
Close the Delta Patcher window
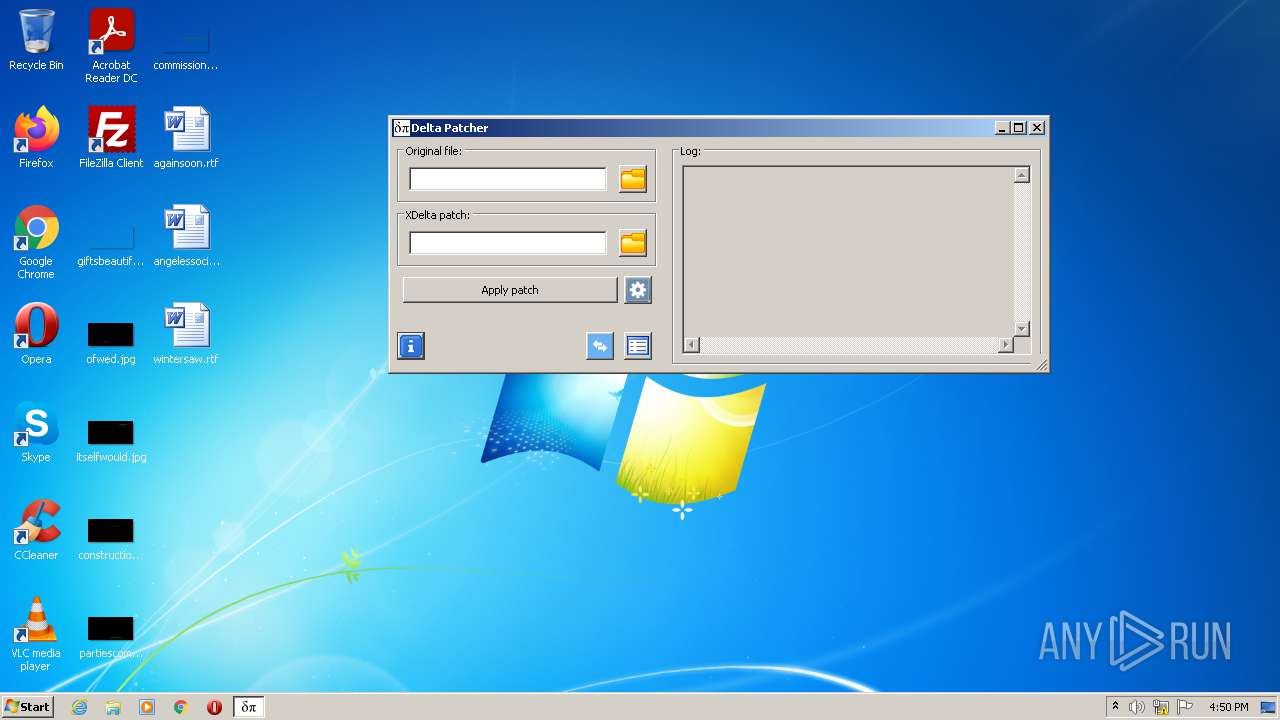click(x=1037, y=128)
